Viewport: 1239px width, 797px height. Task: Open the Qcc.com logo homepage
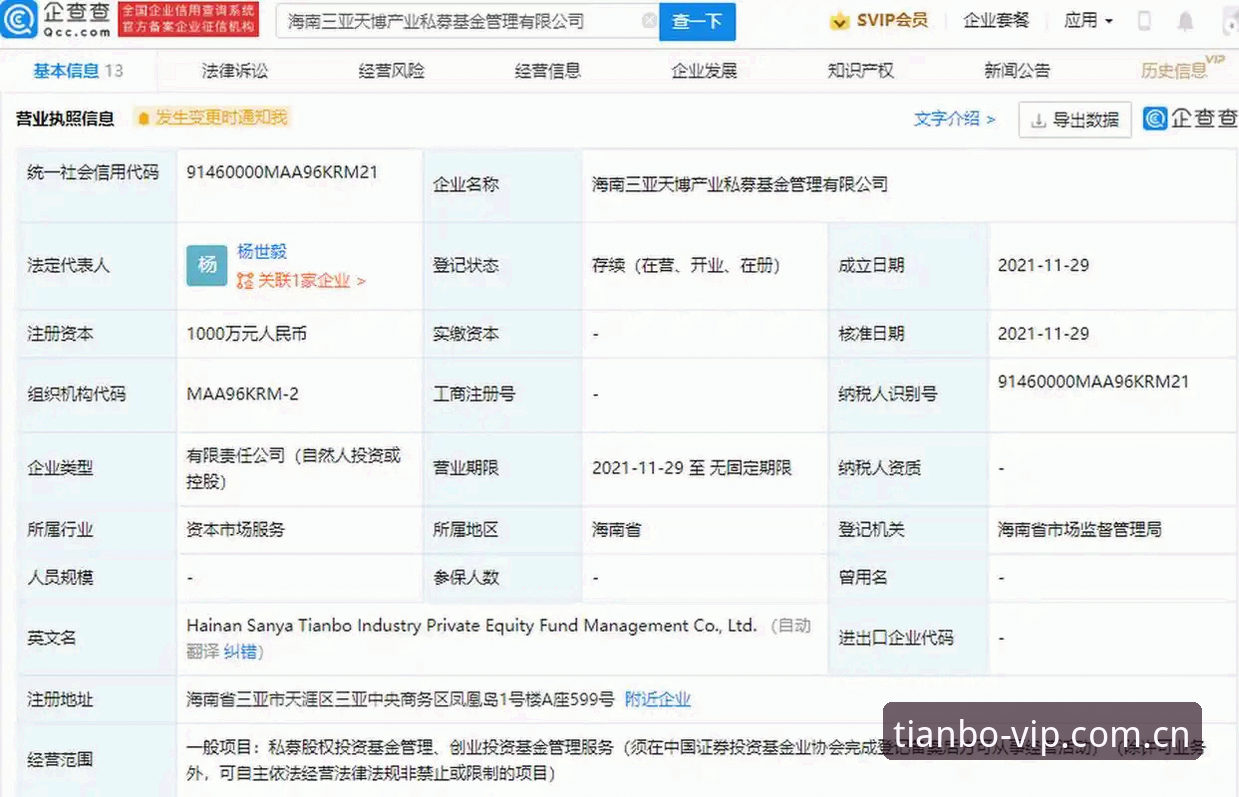coord(56,20)
